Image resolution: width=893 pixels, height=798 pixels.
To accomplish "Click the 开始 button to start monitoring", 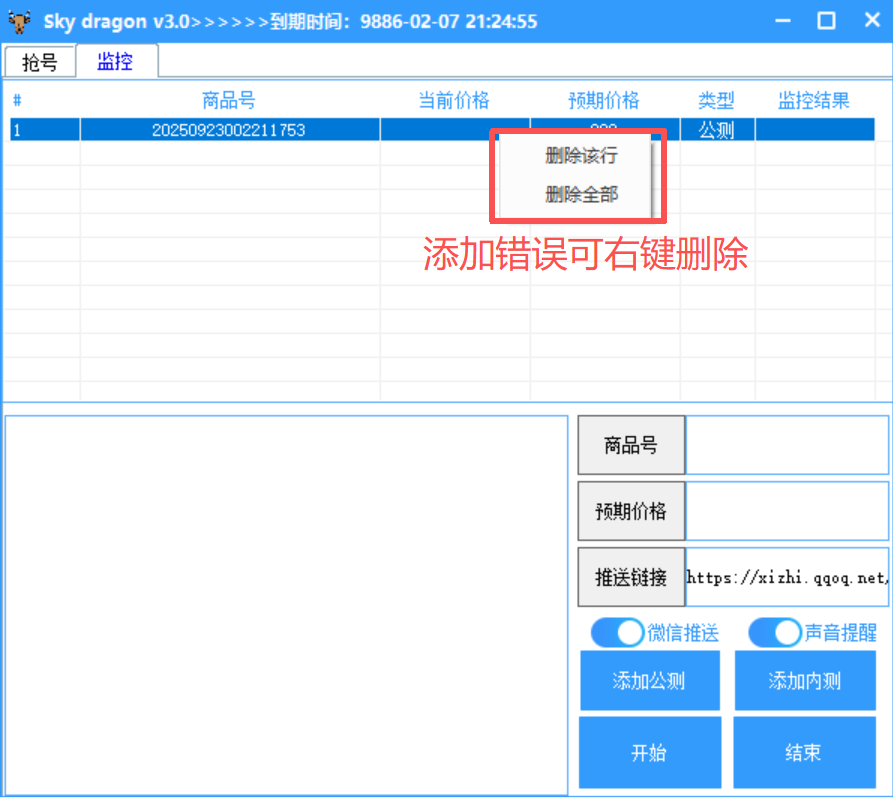I will (x=649, y=752).
